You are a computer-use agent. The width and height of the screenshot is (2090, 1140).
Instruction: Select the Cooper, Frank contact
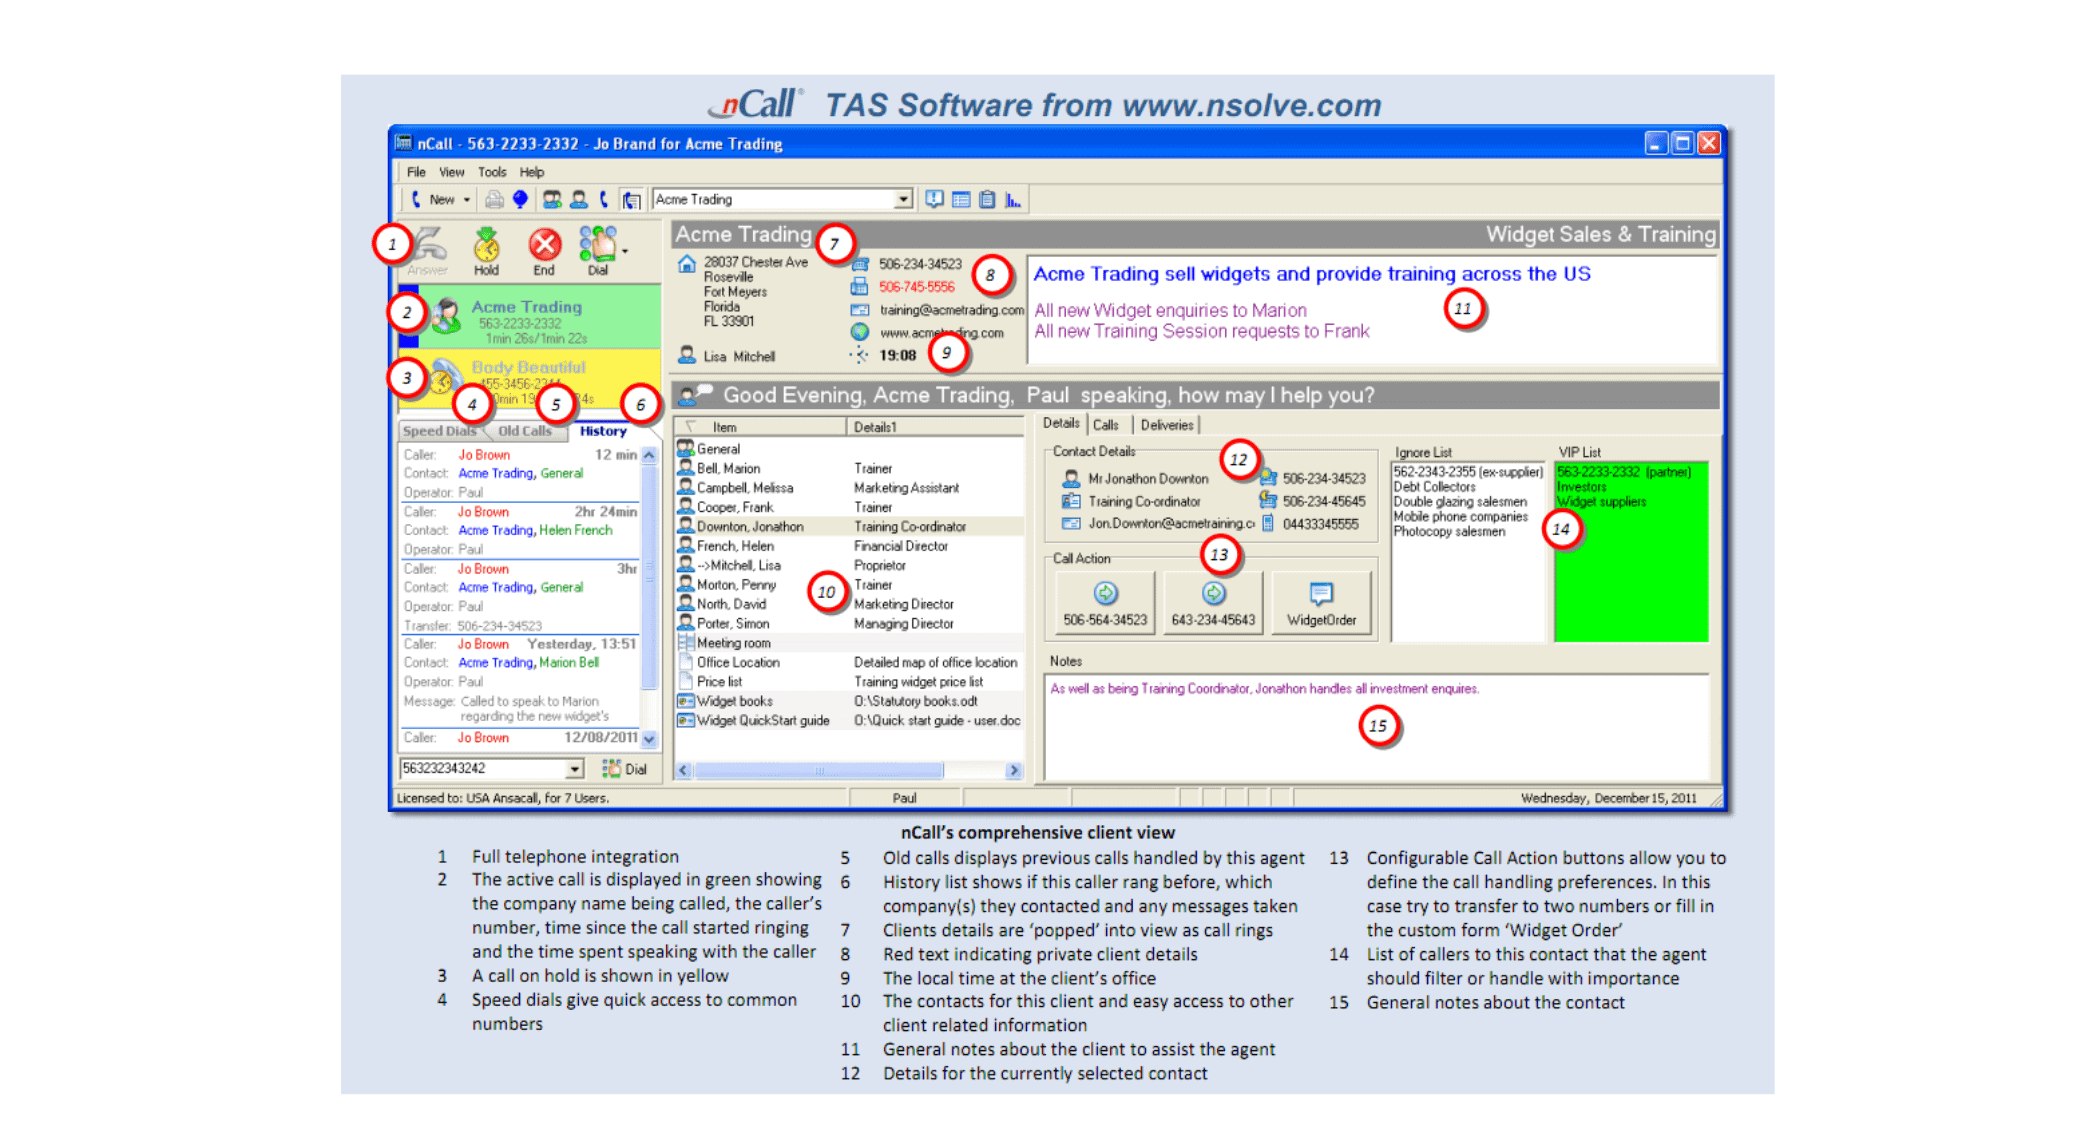tap(849, 507)
